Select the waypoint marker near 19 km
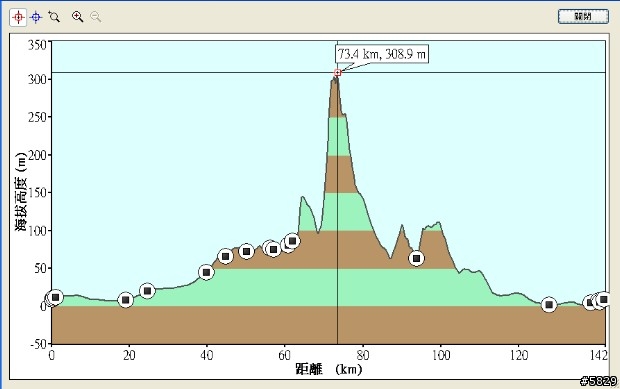The width and height of the screenshot is (620, 389). click(x=126, y=300)
